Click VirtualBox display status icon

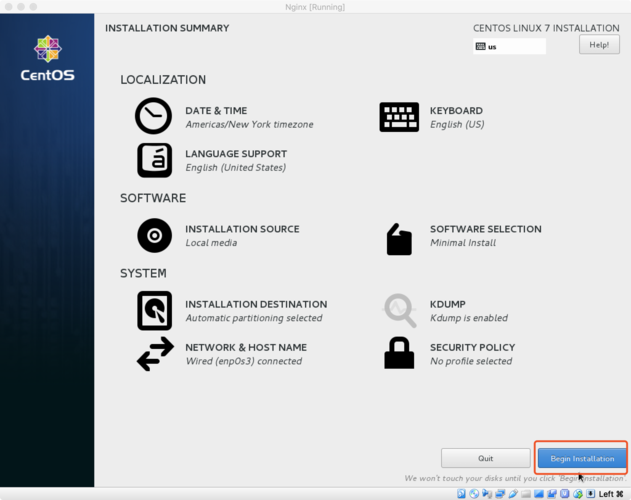click(x=539, y=494)
